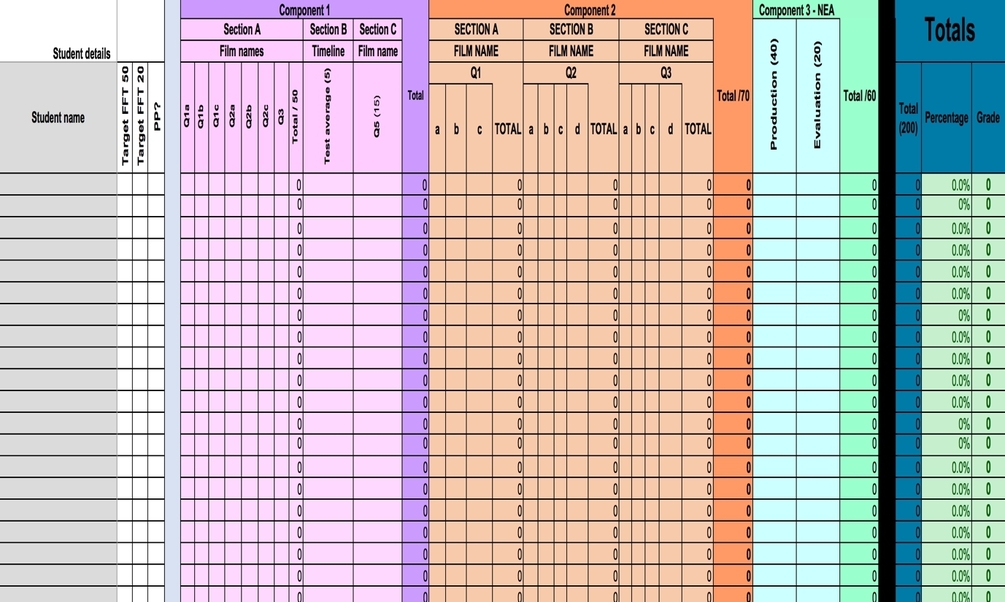This screenshot has height=602, width=1005.
Task: Select the 'Total (200)' column header
Action: [x=908, y=117]
